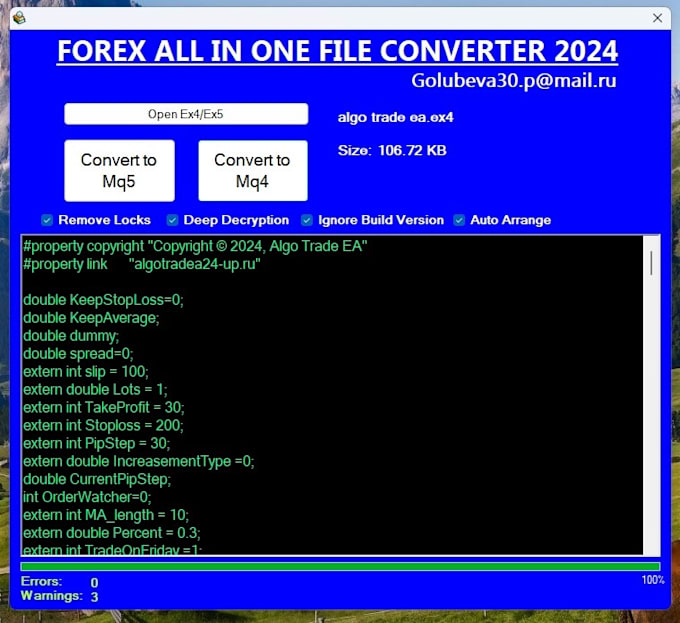The height and width of the screenshot is (623, 680).
Task: Click the IncreasementType =0 line
Action: click(x=139, y=461)
